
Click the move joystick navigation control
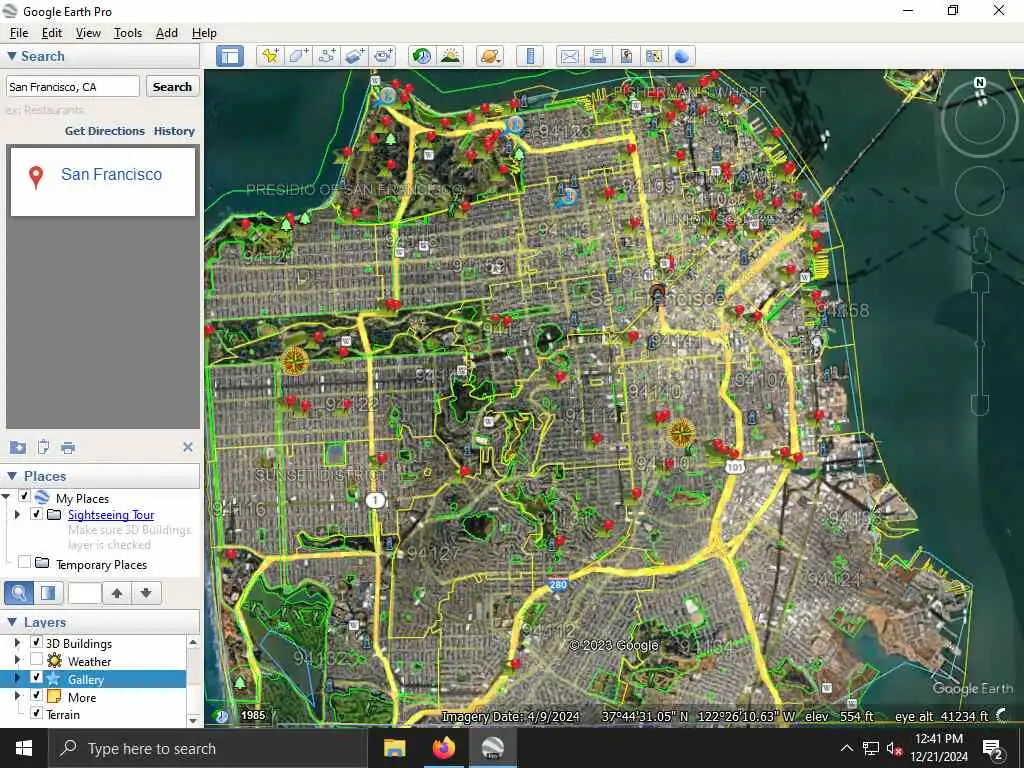pos(980,191)
